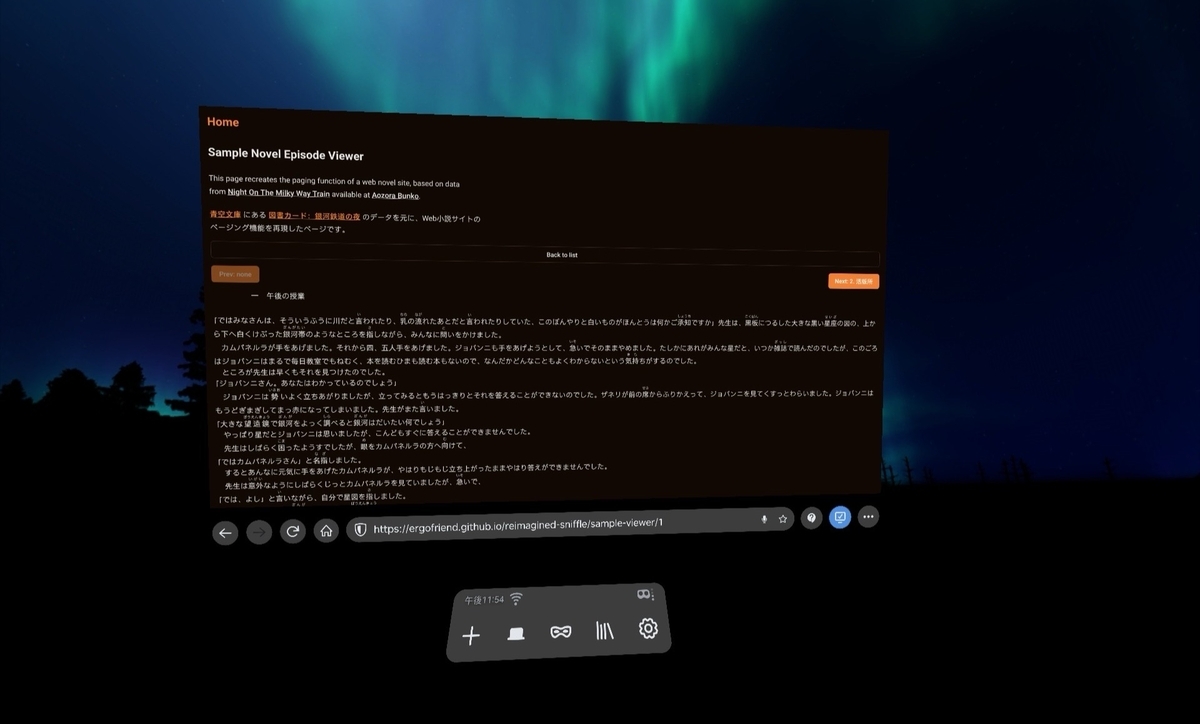Click the Home link on the page
The width and height of the screenshot is (1200, 724).
tap(223, 122)
